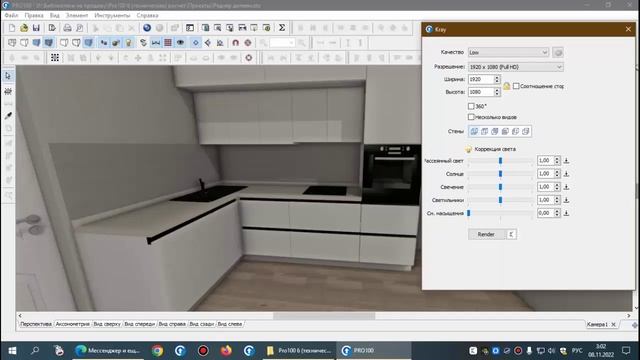This screenshot has height=360, width=640.
Task: Click the Высота spinner arrows
Action: coord(497,92)
